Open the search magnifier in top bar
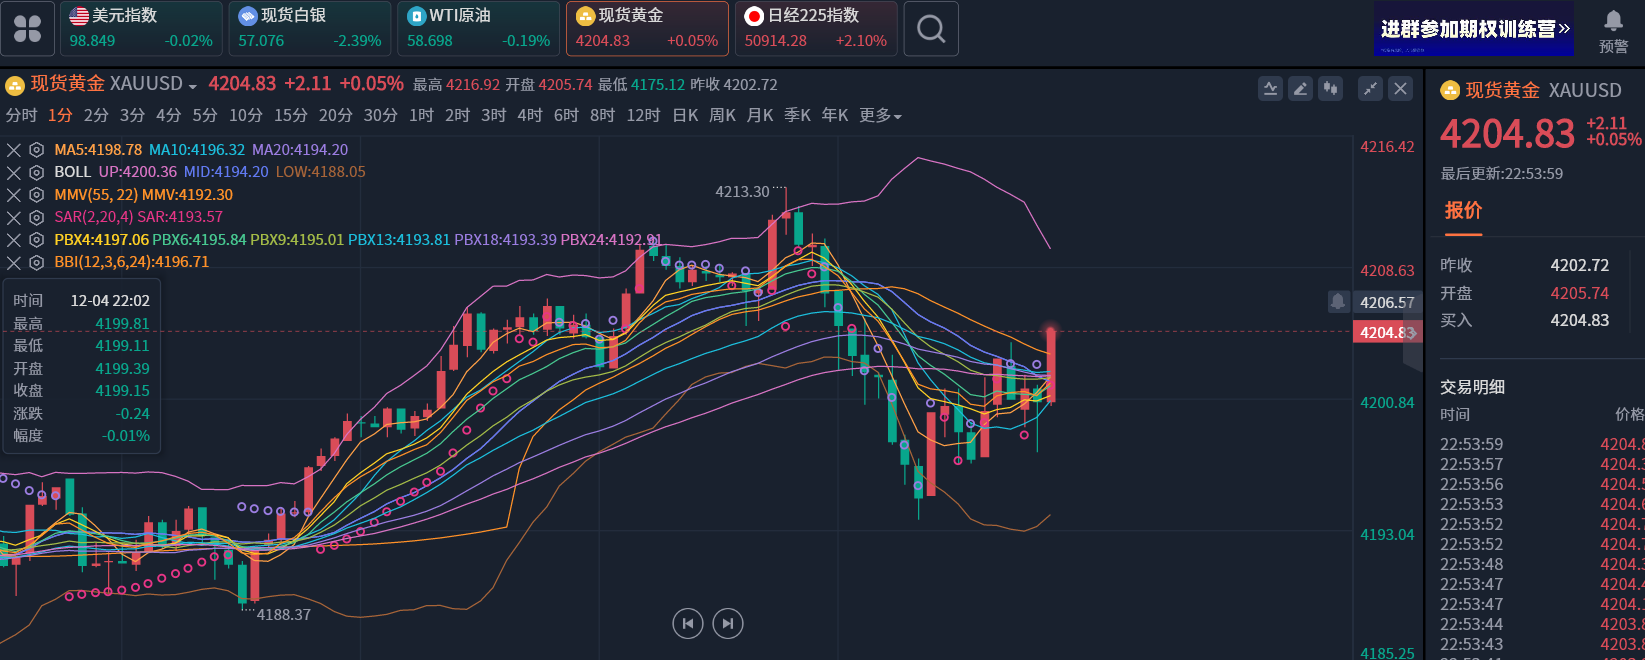Screen dimensions: 1645x660 930,29
